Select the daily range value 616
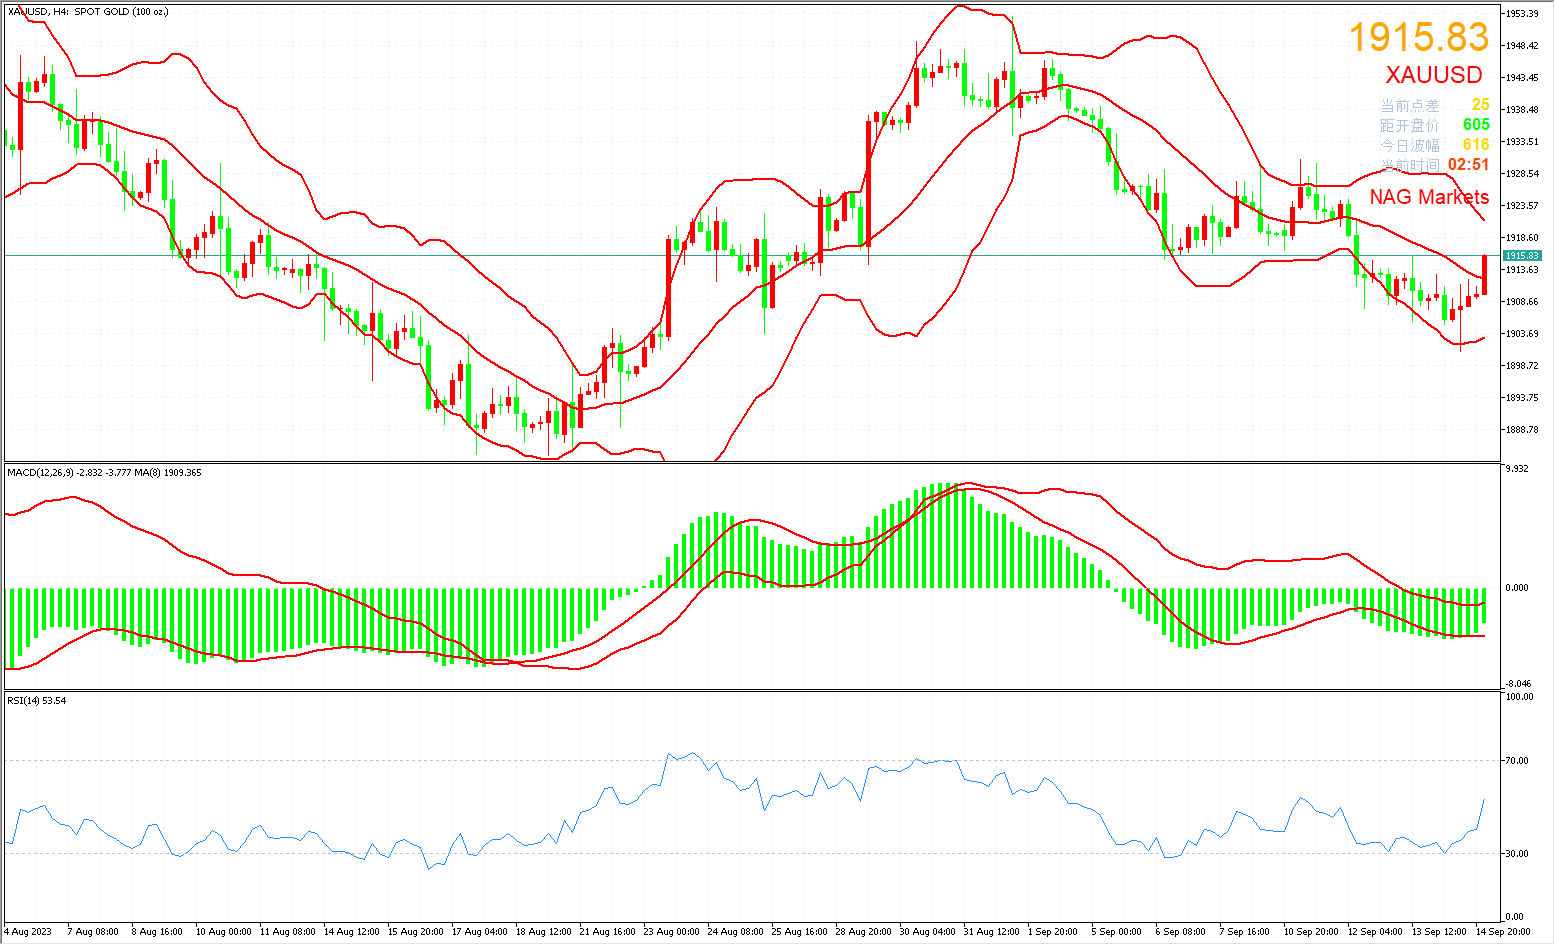 click(1476, 145)
